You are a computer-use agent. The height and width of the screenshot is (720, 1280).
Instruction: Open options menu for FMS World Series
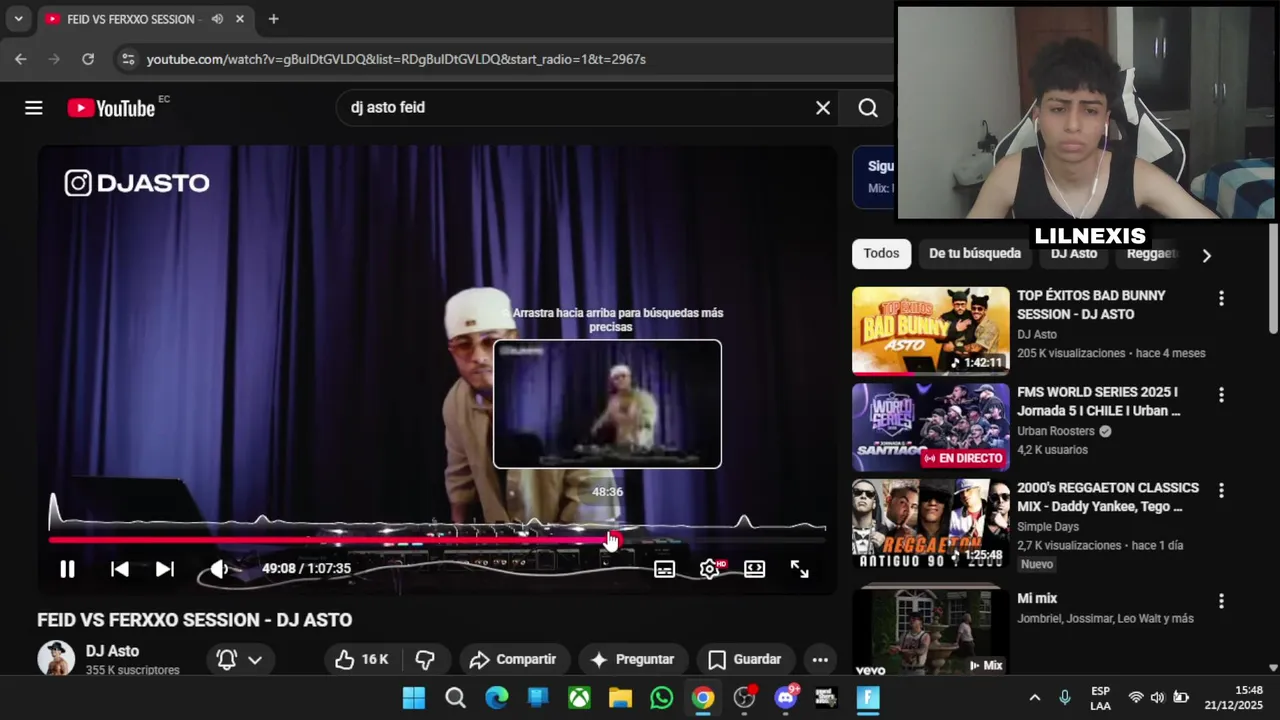[1221, 395]
